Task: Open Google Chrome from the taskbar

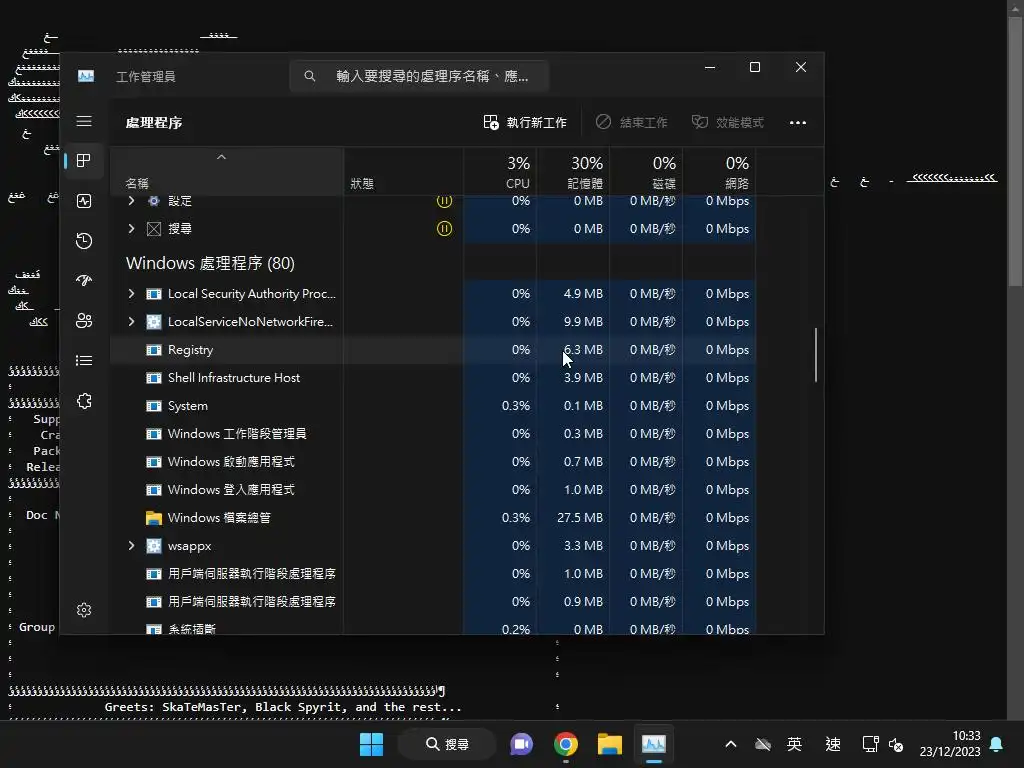Action: (x=566, y=744)
